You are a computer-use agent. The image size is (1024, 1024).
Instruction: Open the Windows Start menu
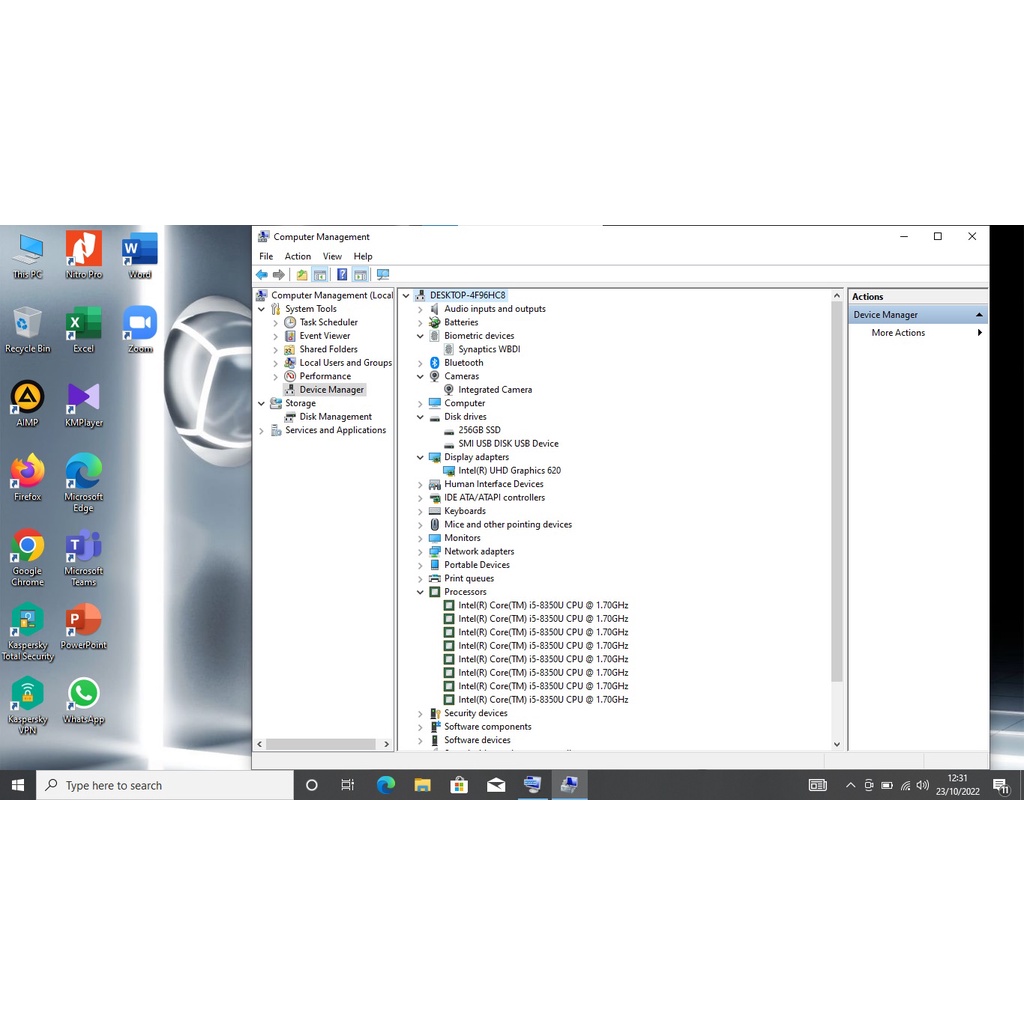tap(18, 785)
